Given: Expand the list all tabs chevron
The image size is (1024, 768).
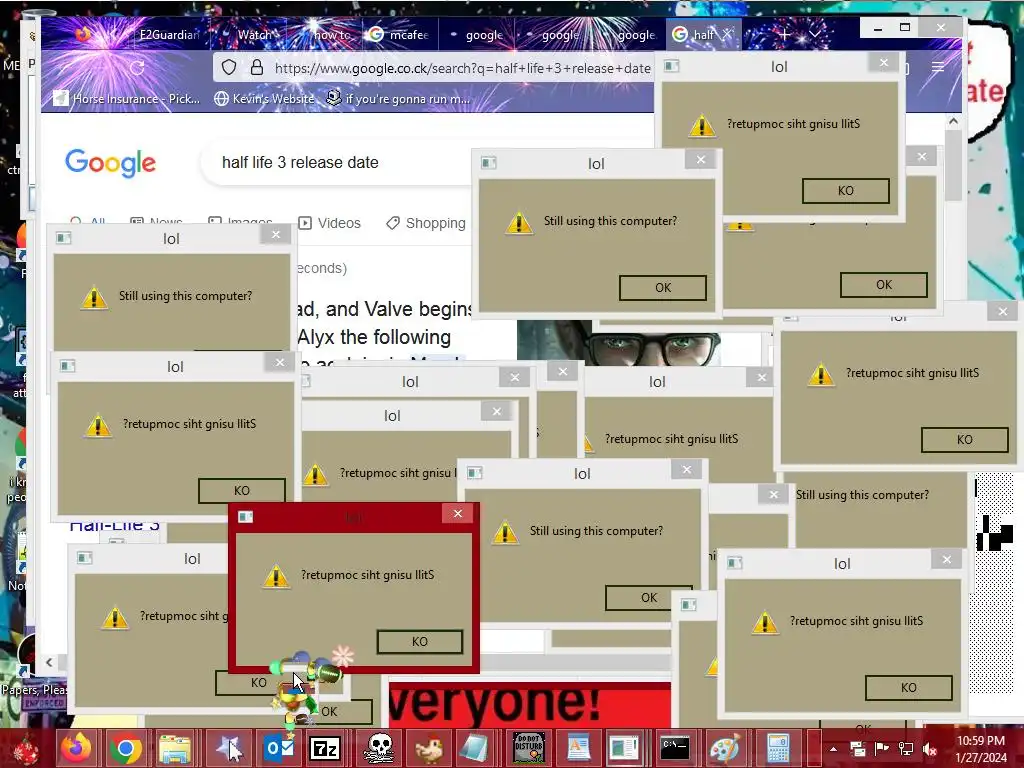Looking at the screenshot, I should pyautogui.click(x=814, y=34).
